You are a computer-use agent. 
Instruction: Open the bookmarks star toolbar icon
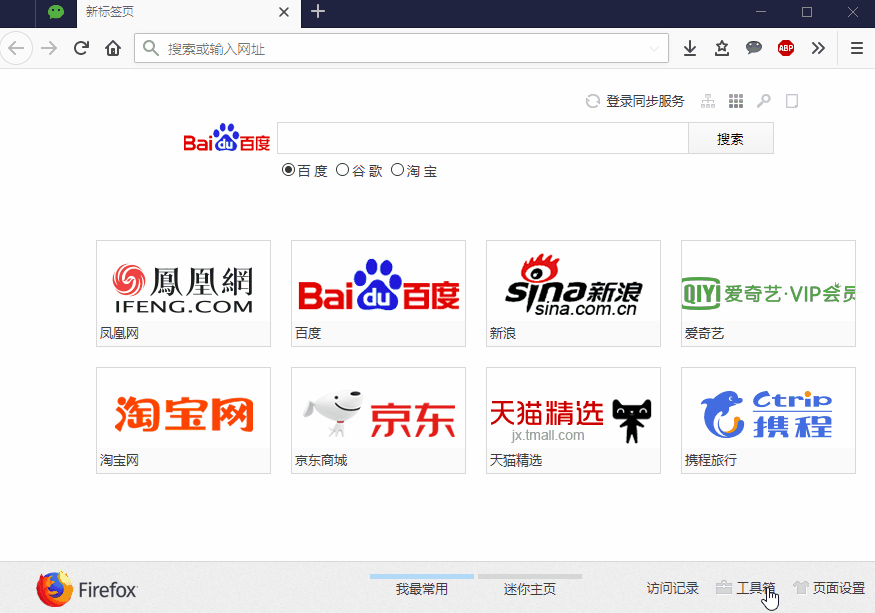(x=722, y=49)
